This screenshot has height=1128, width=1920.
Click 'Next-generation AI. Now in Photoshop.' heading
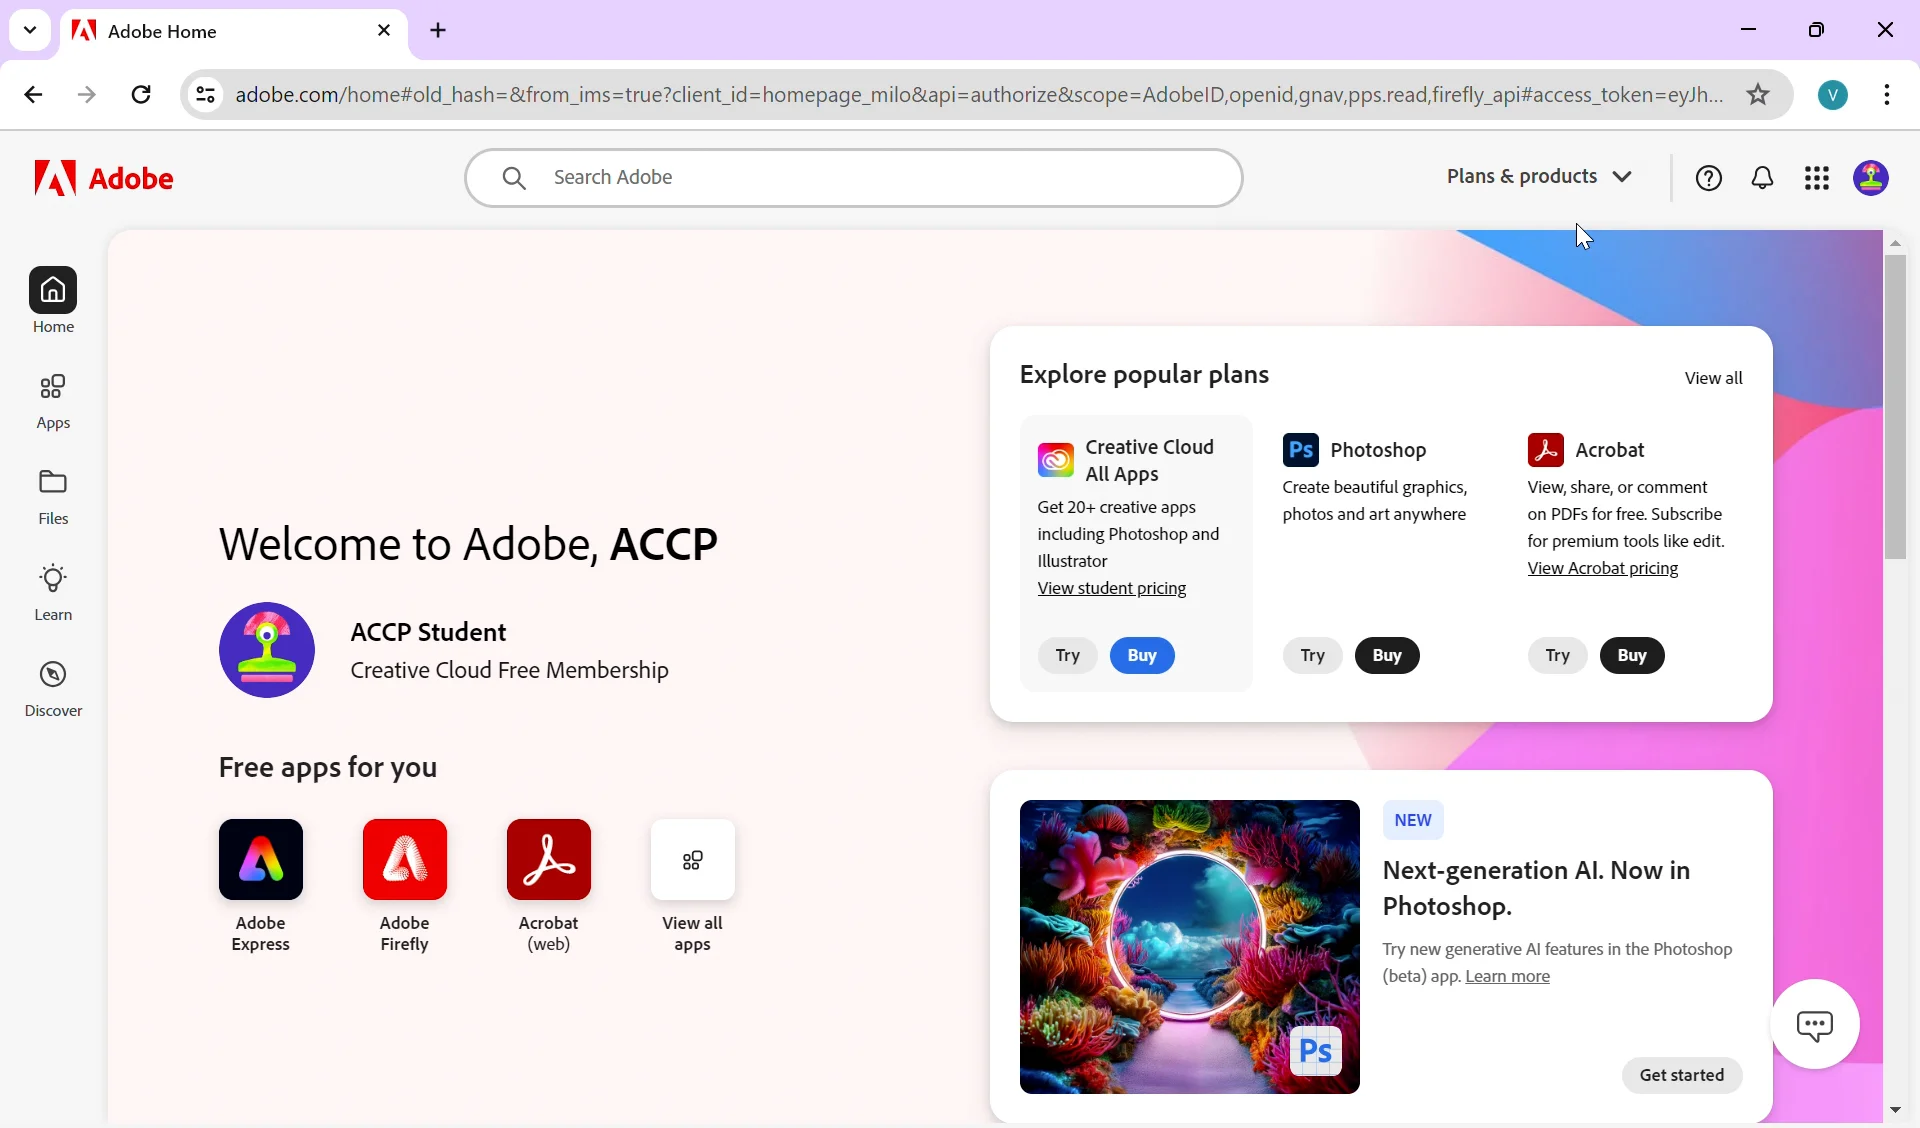pyautogui.click(x=1536, y=888)
